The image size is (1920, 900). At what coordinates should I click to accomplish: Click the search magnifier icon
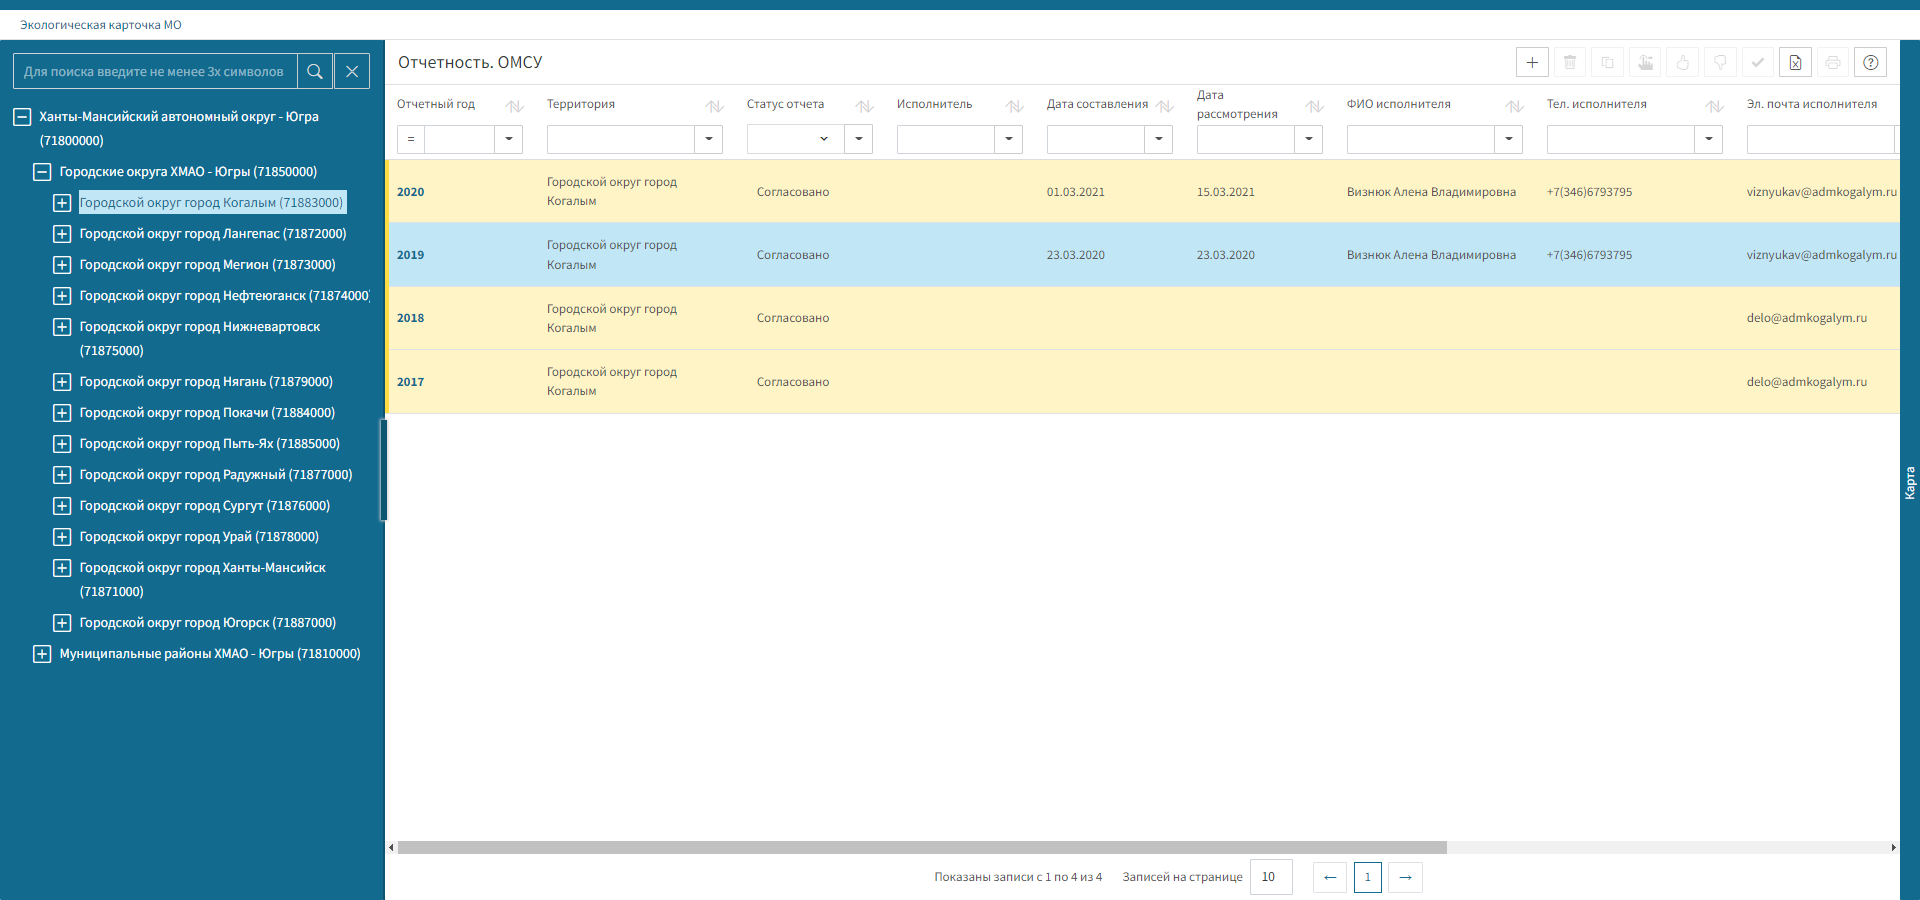(x=315, y=71)
